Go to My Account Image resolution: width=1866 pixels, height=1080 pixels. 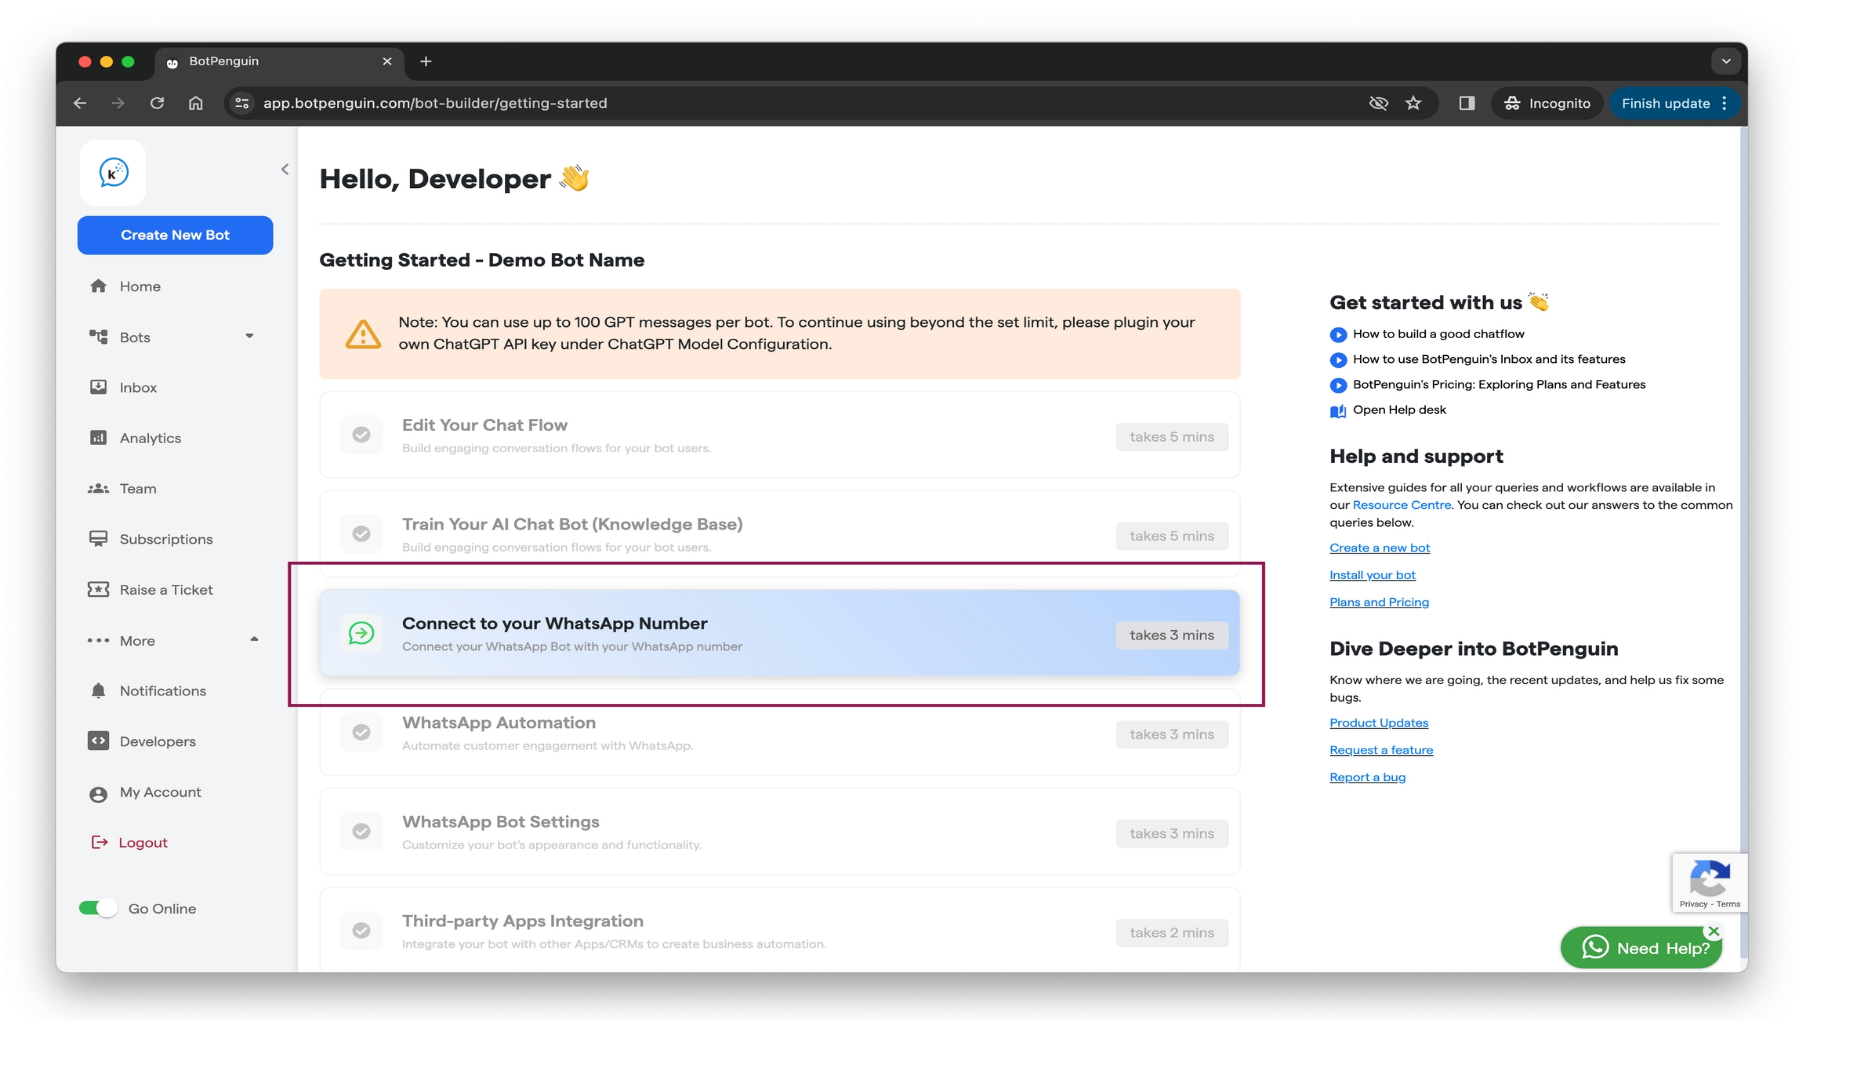pos(160,792)
